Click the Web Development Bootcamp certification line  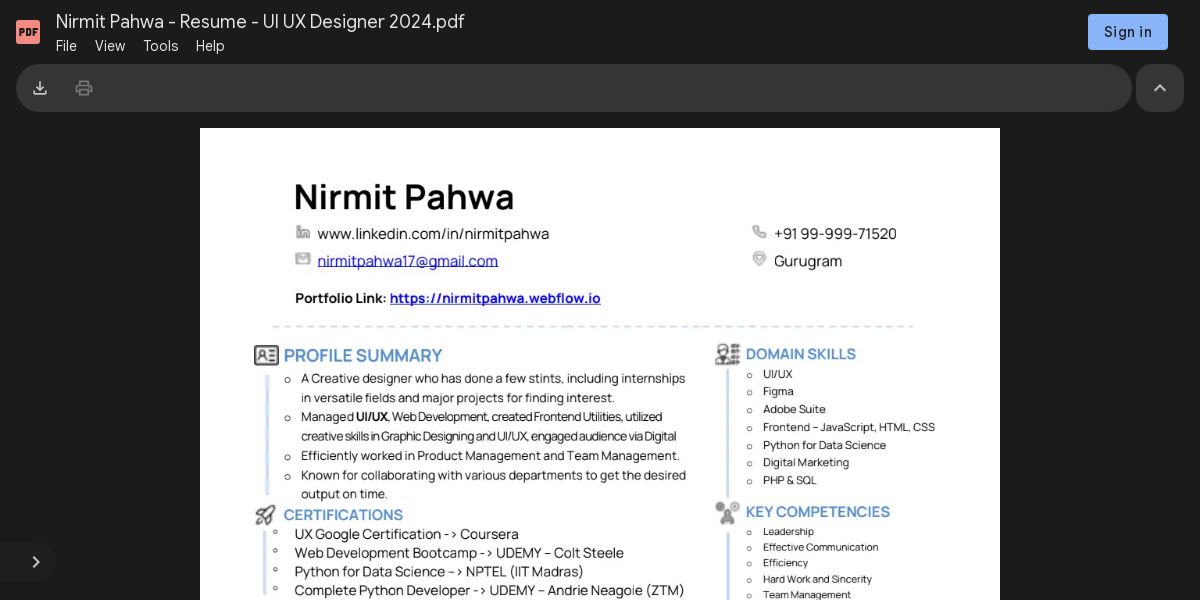click(x=459, y=553)
